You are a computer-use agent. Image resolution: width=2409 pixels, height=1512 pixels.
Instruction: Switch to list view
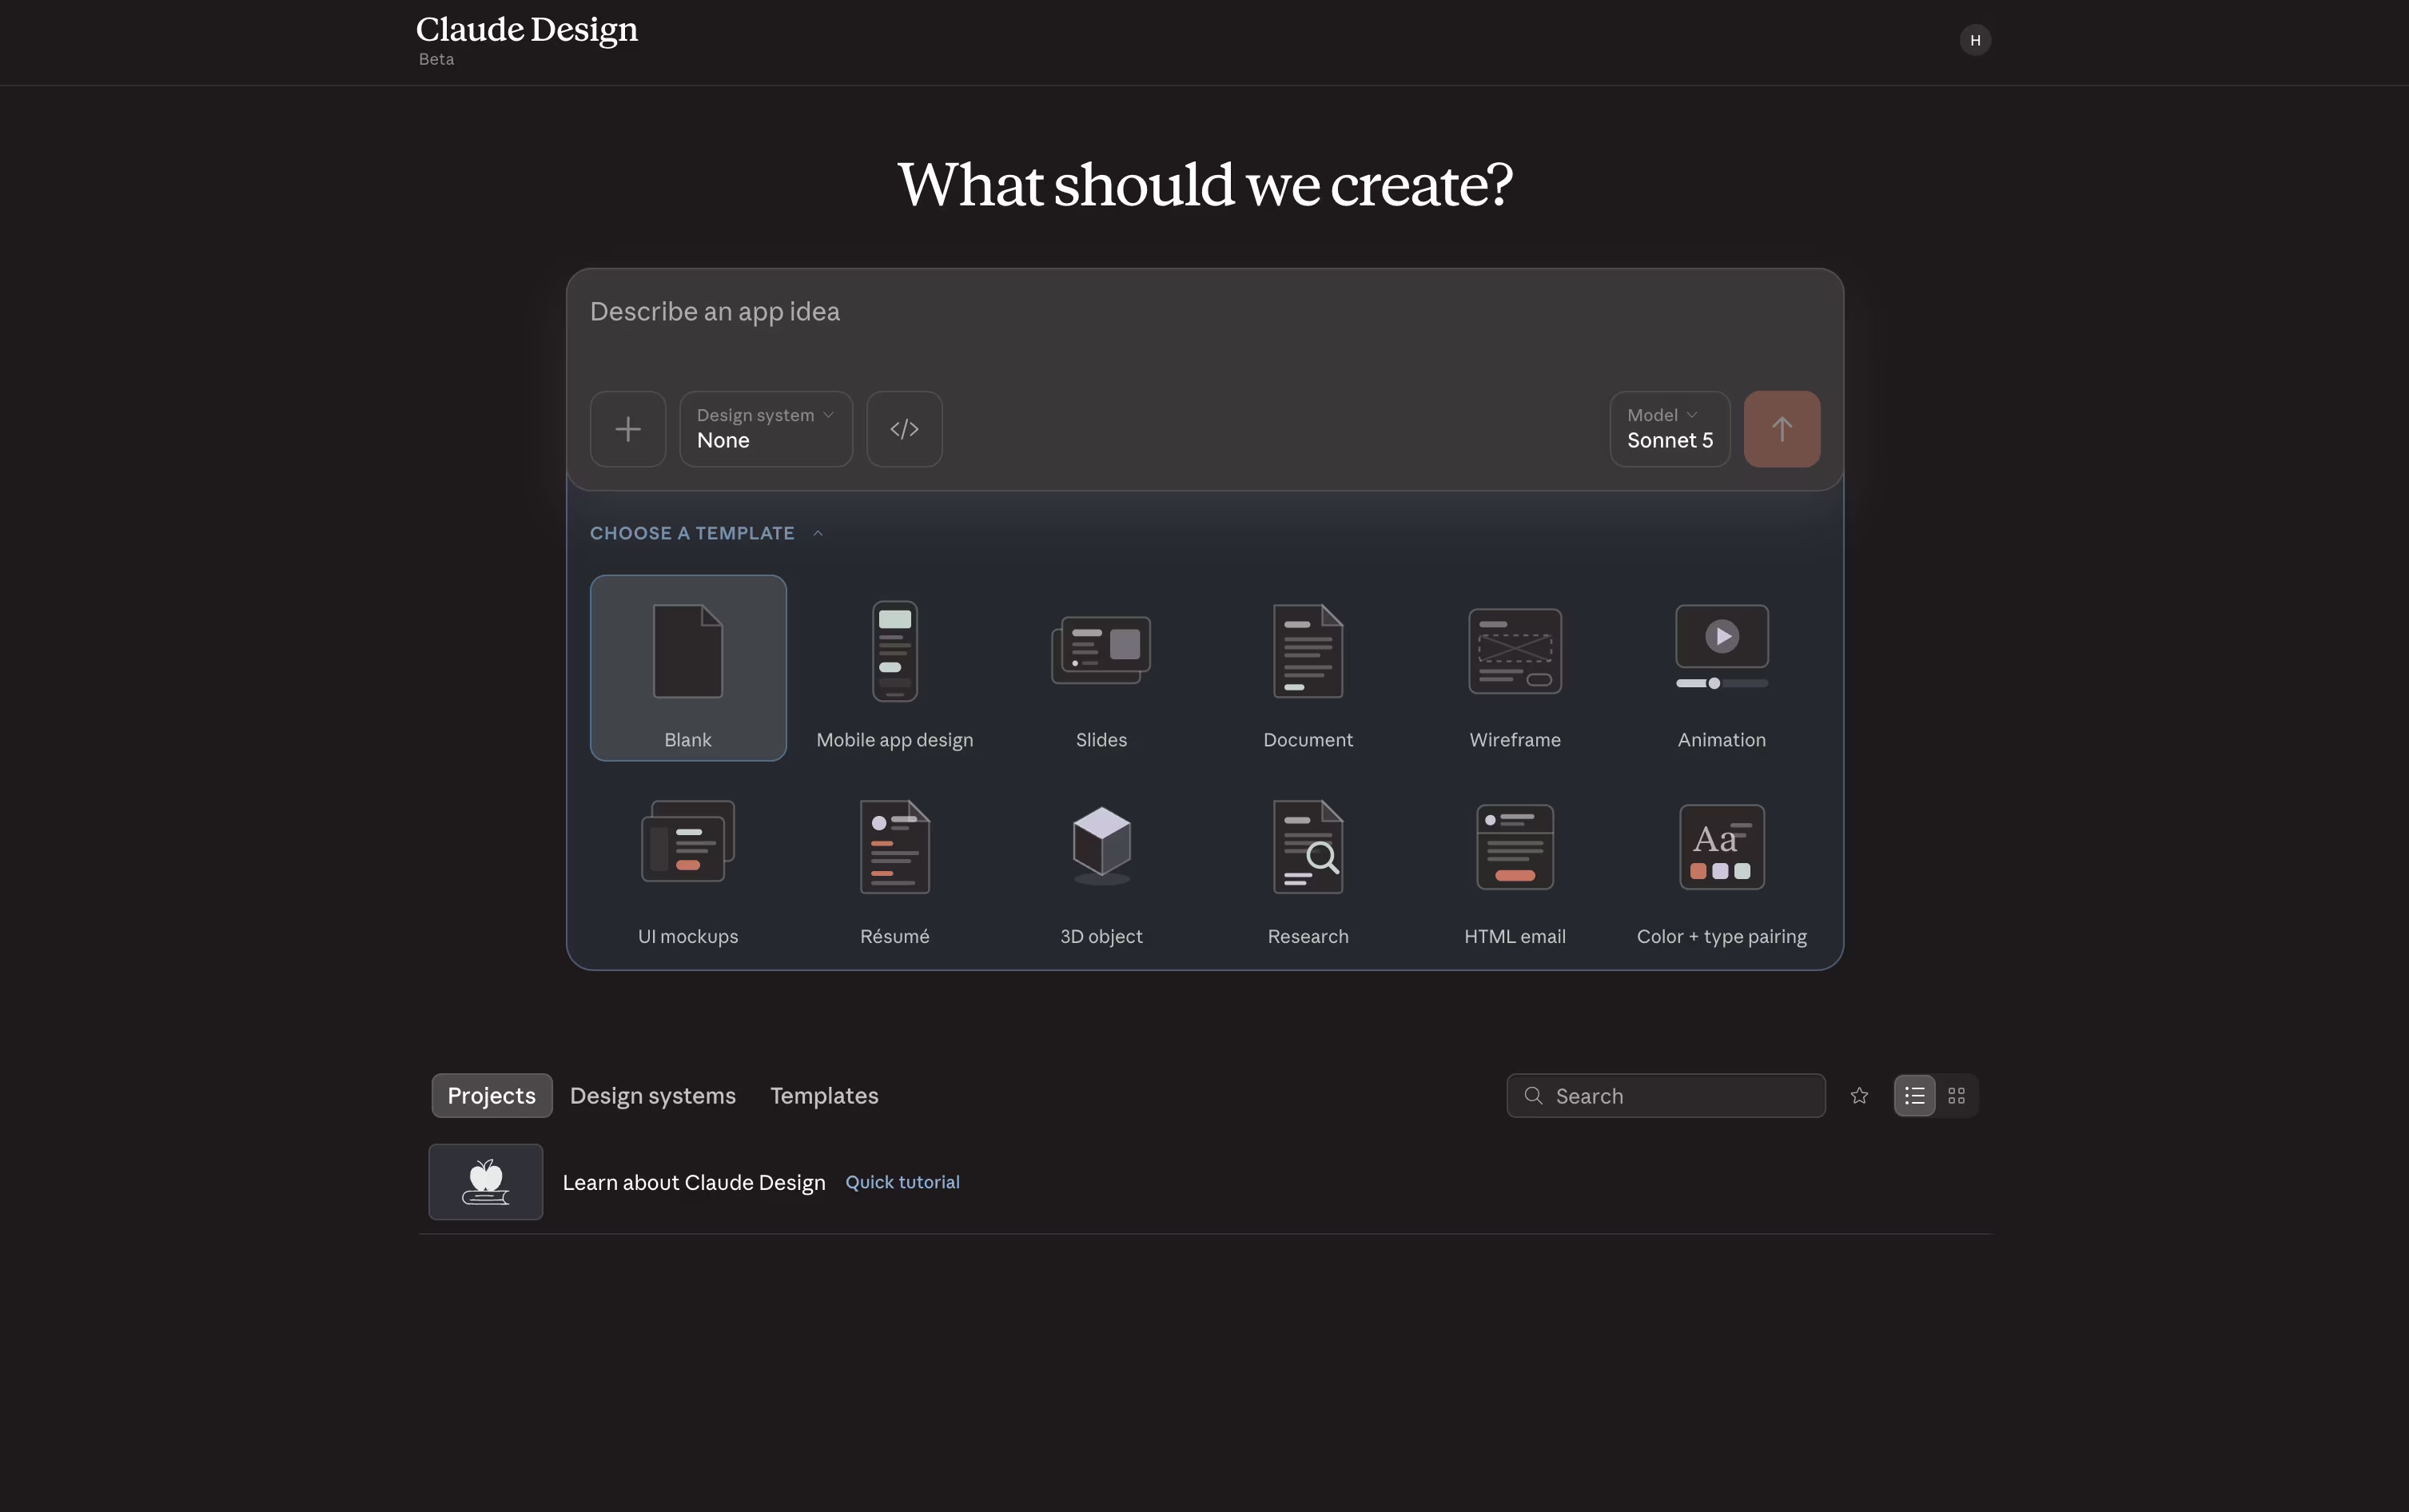(x=1914, y=1096)
